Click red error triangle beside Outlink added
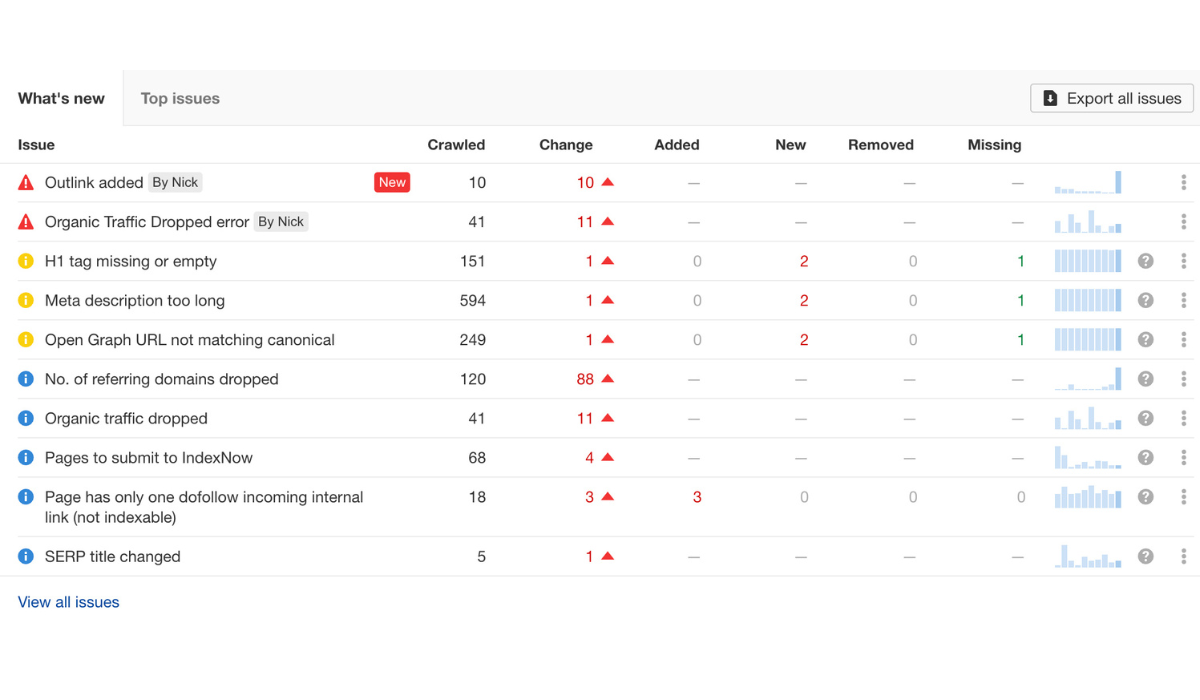 [x=27, y=182]
